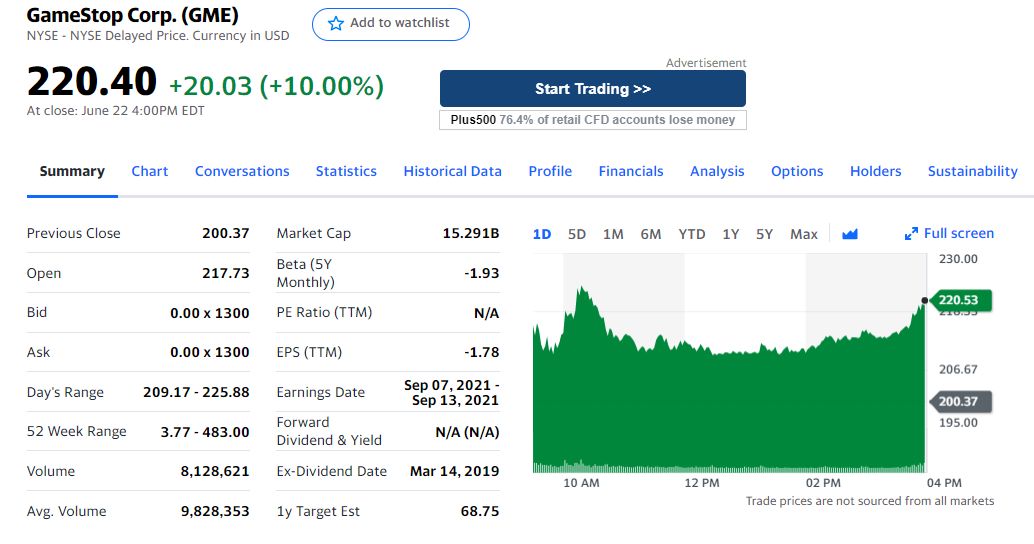The width and height of the screenshot is (1034, 544).
Task: Click the 52 Week Range value 3.77 - 483.00
Action: [x=205, y=432]
